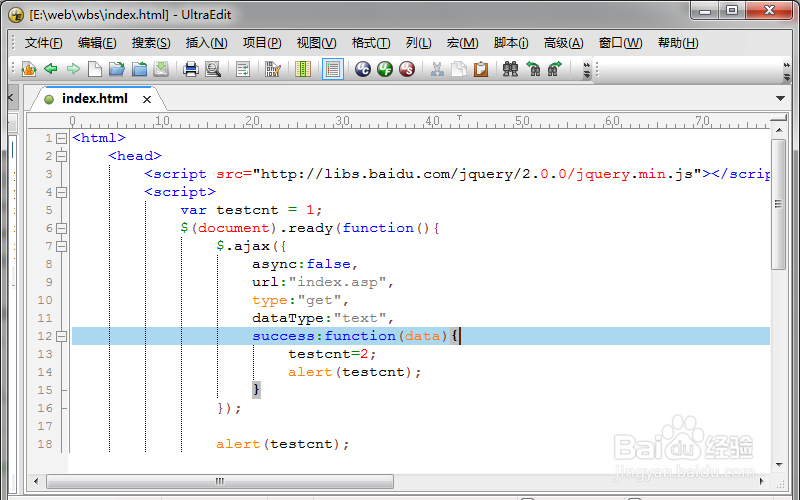The image size is (800, 500).
Task: Open the 文件(F) menu
Action: 44,43
